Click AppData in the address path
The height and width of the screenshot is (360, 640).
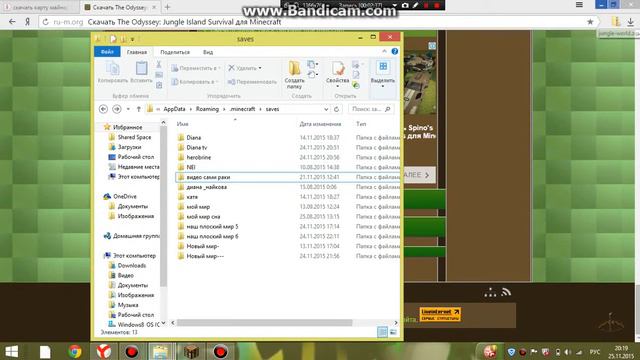click(x=174, y=109)
